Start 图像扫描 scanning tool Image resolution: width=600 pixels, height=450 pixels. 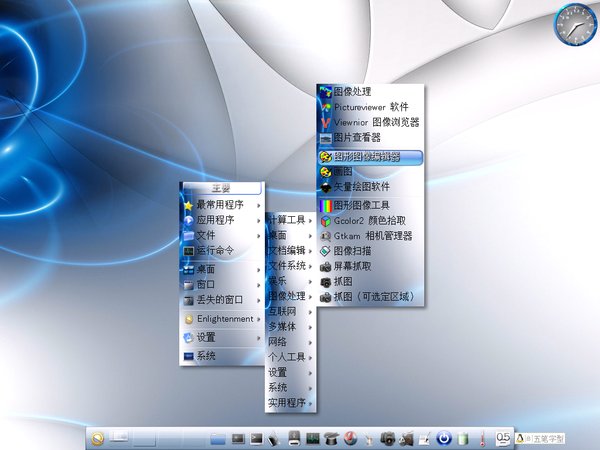click(x=355, y=251)
